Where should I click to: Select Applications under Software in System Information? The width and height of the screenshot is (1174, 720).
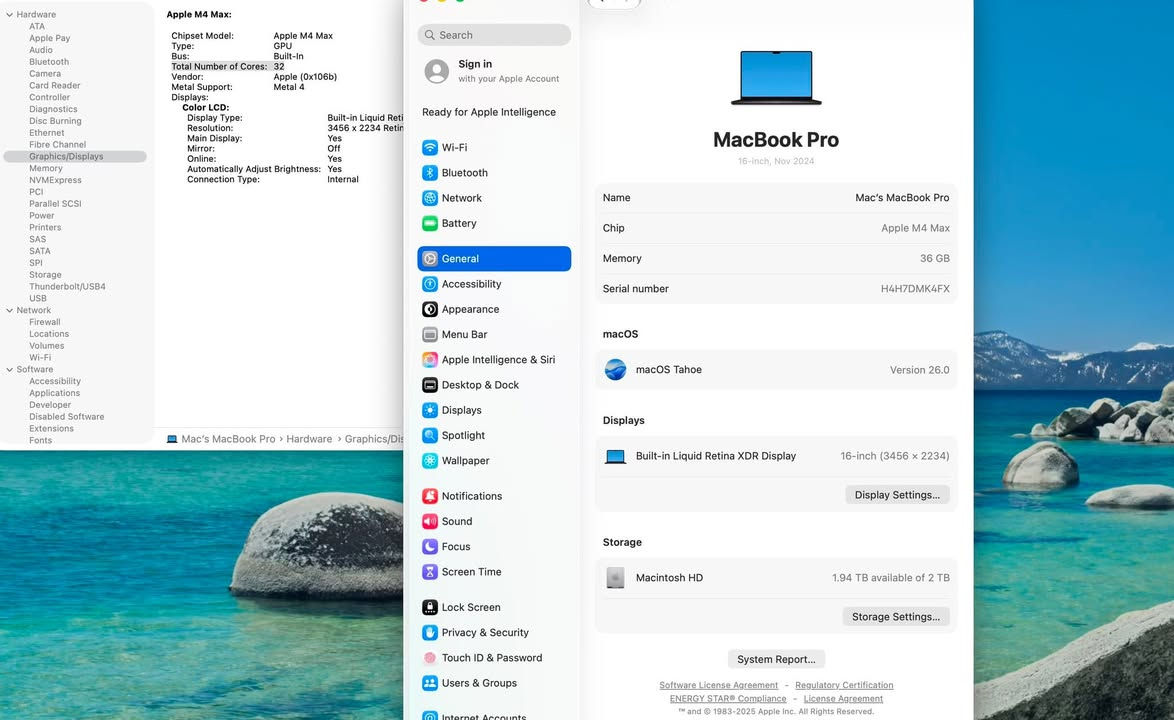pyautogui.click(x=55, y=394)
